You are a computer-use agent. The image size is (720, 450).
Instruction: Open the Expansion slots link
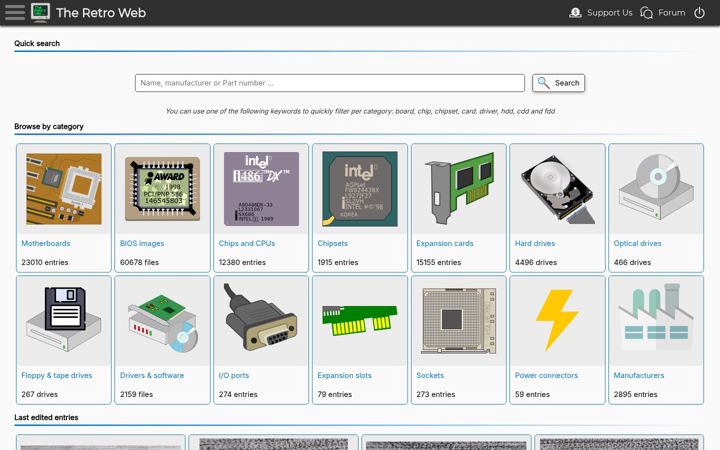344,375
